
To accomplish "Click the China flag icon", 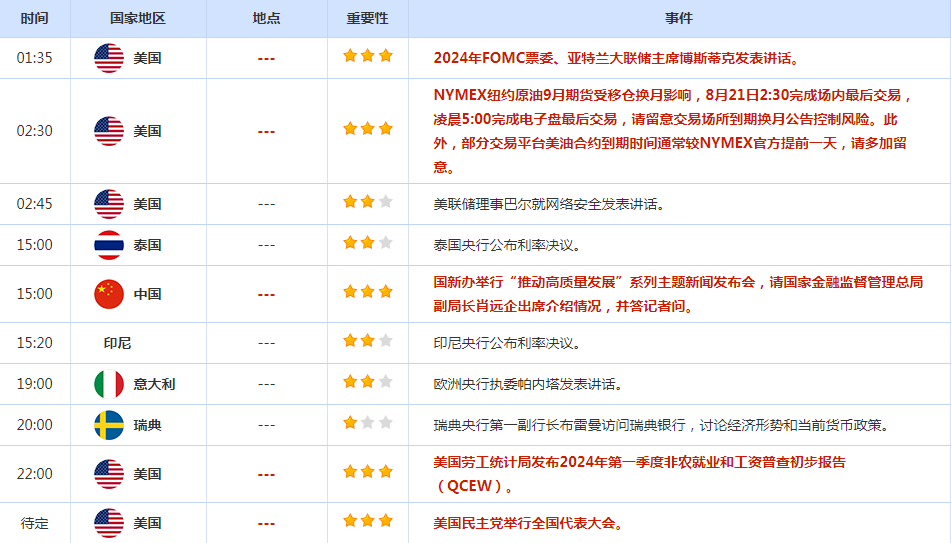I will (109, 294).
